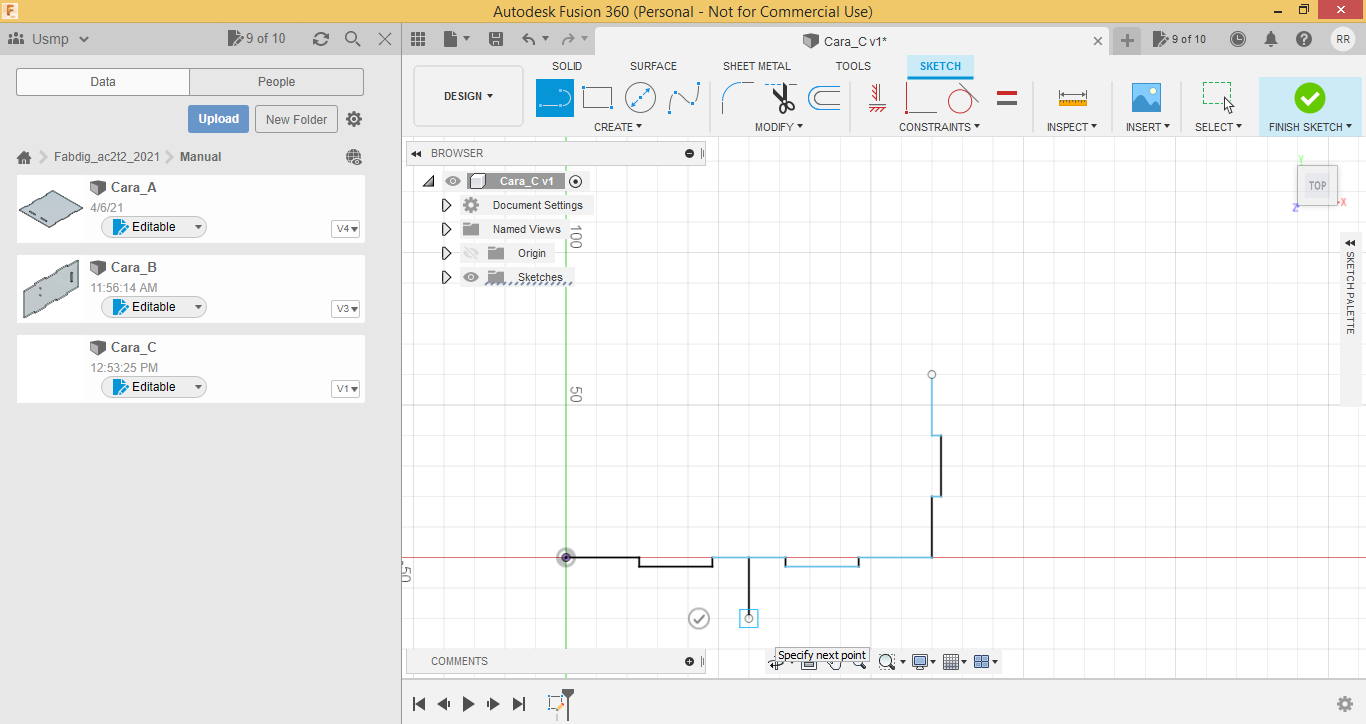Switch to the SURFACE tab

coord(653,66)
